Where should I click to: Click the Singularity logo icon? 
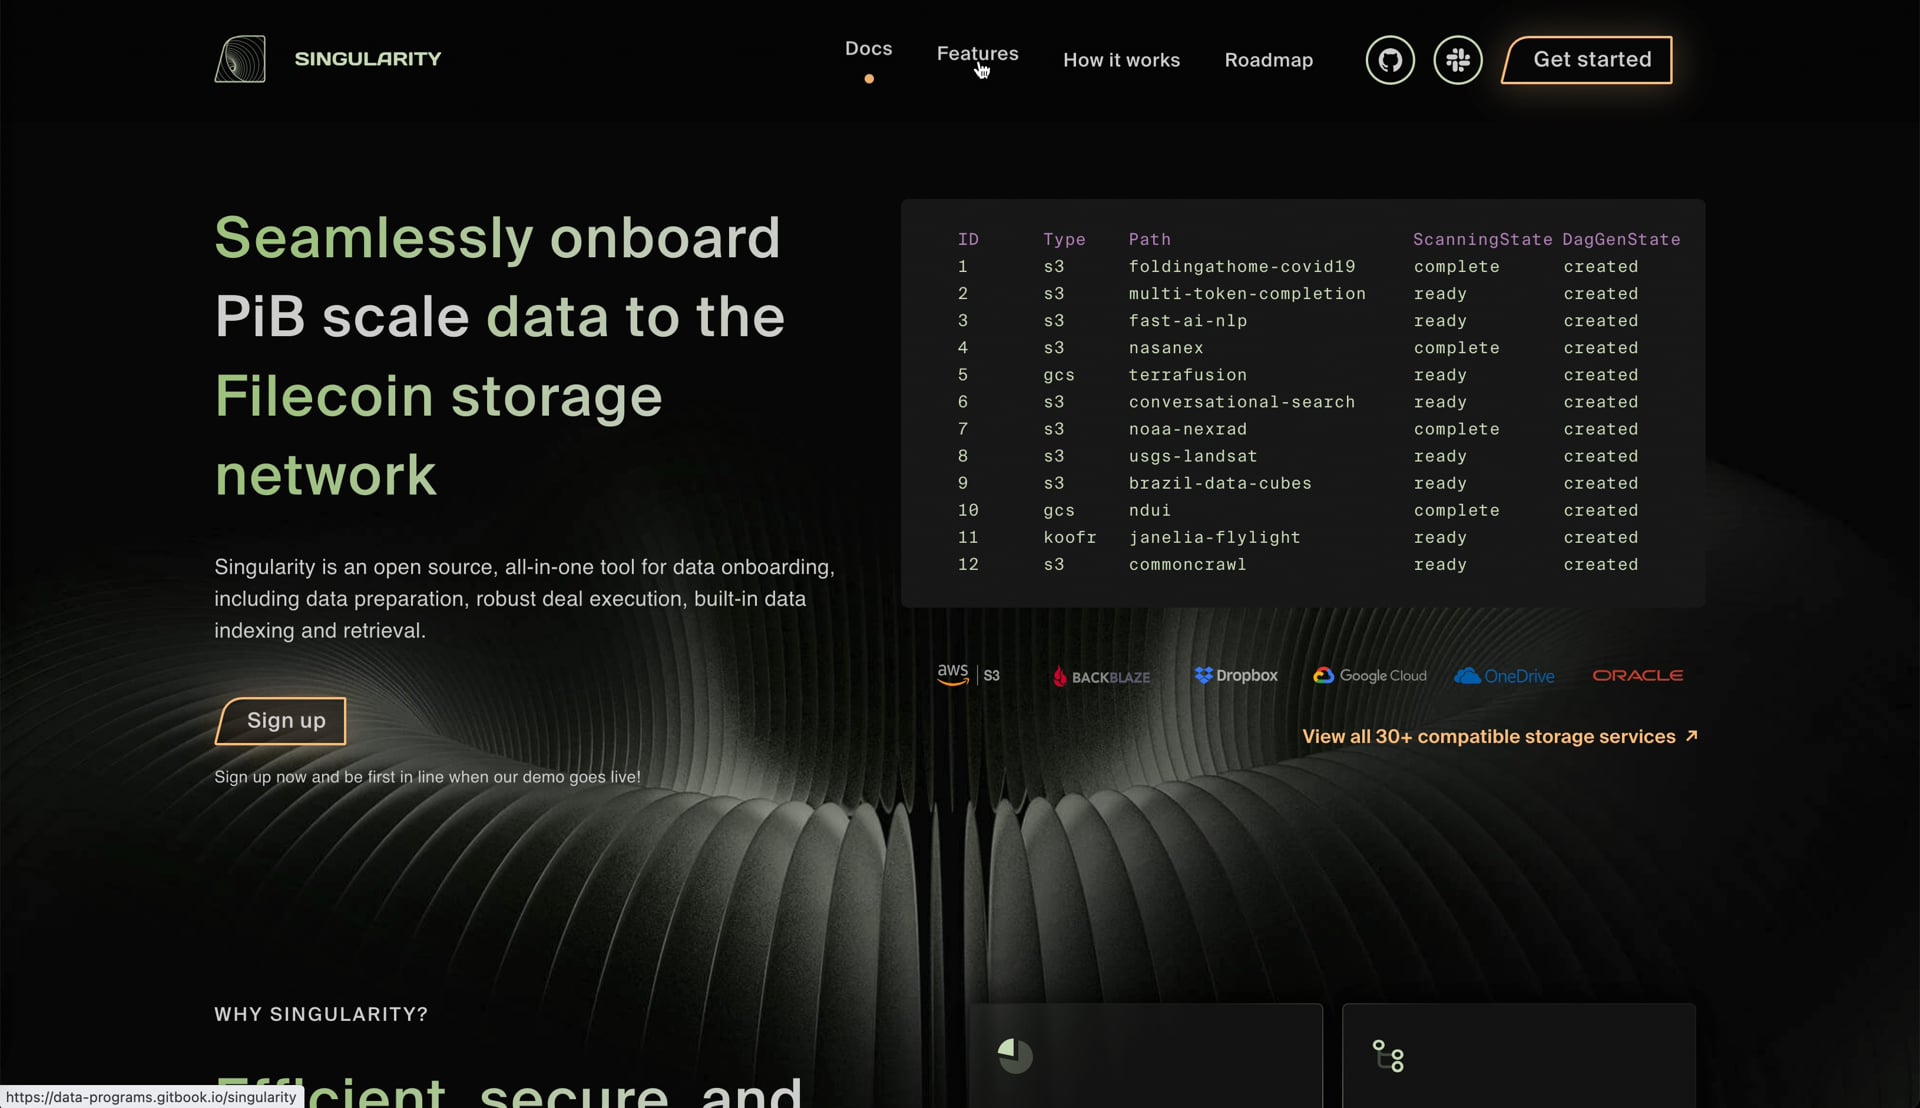[x=240, y=59]
